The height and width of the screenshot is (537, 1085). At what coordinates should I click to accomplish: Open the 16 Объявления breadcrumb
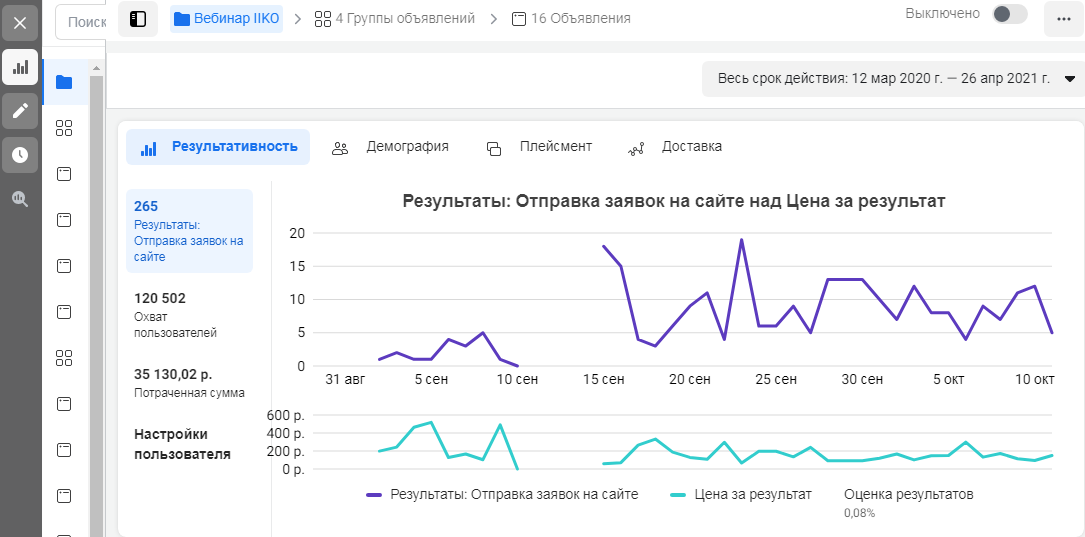coord(571,19)
